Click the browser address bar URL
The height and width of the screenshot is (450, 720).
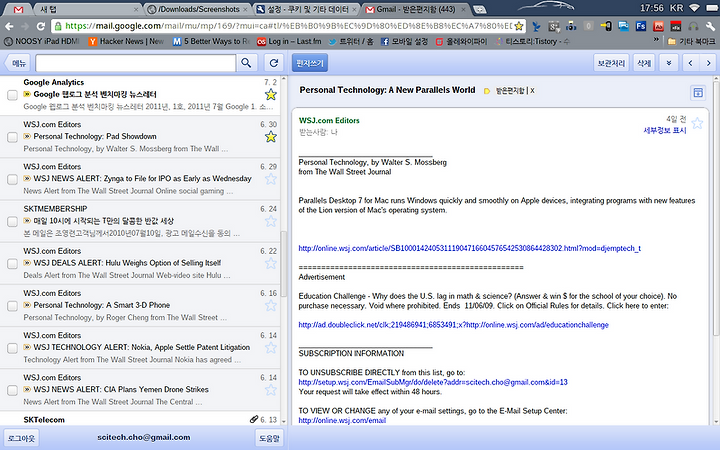288,26
